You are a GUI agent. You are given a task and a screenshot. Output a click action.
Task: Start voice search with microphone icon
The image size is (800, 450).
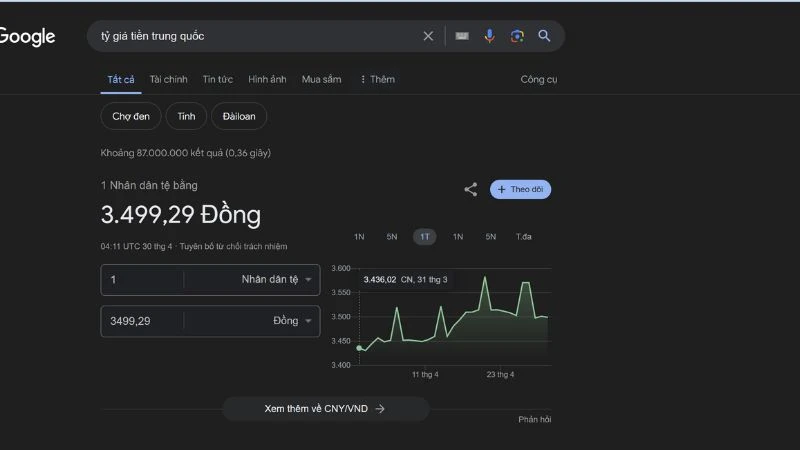point(489,36)
